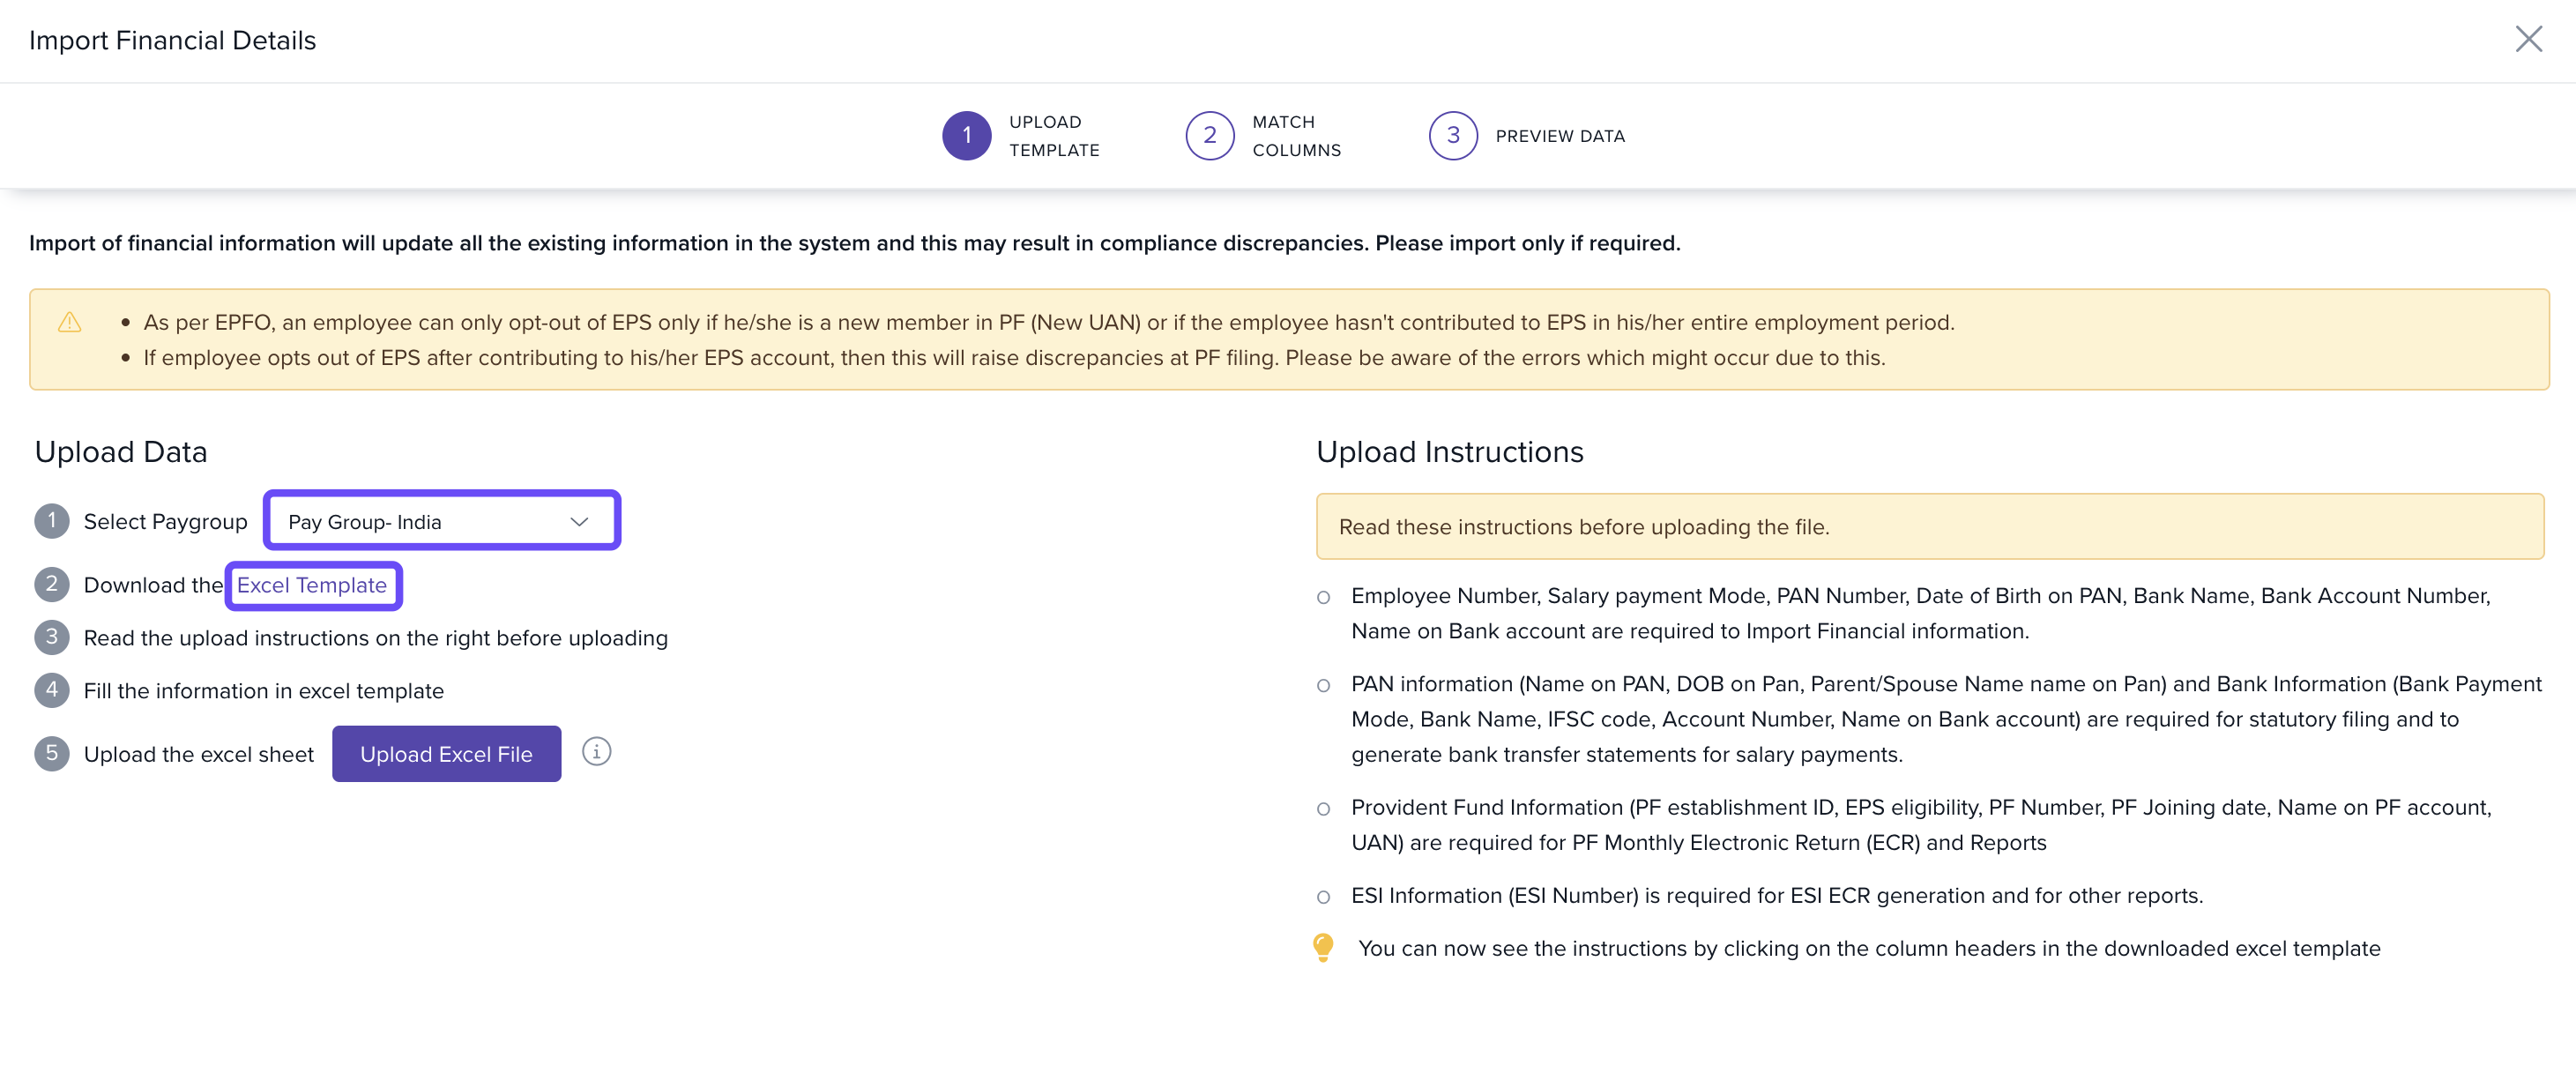This screenshot has width=2576, height=1073.
Task: Close the Import Financial Details dialog
Action: [x=2528, y=40]
